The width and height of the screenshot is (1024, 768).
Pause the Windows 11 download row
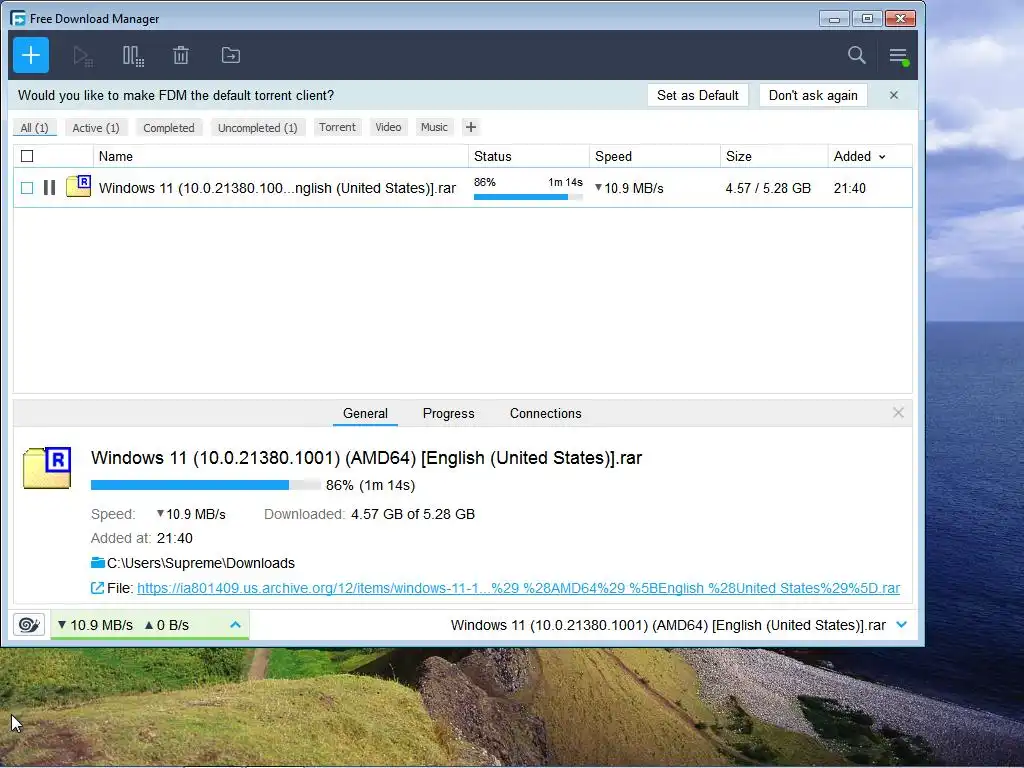pos(49,188)
